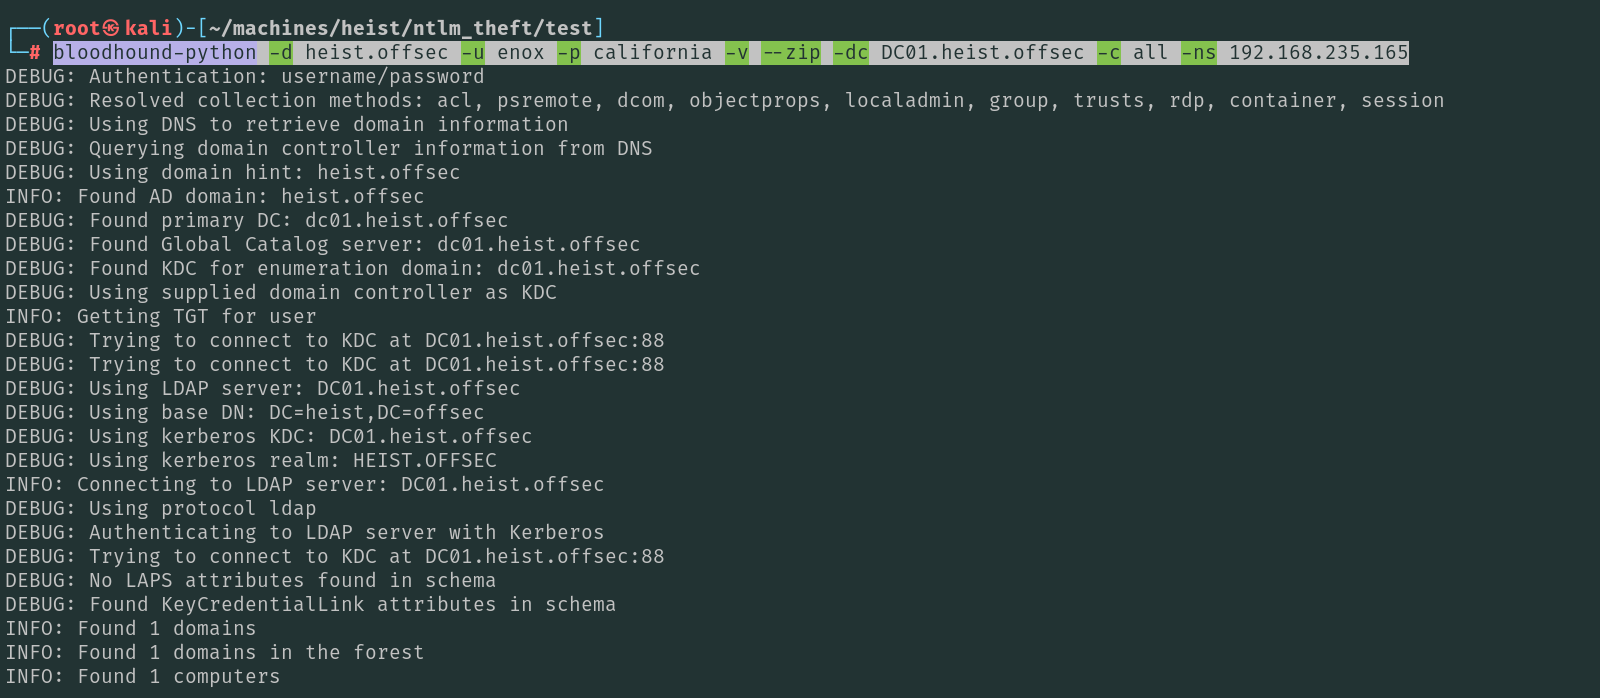Click the "No LAPS attributes found" line
The image size is (1600, 698).
(x=250, y=580)
